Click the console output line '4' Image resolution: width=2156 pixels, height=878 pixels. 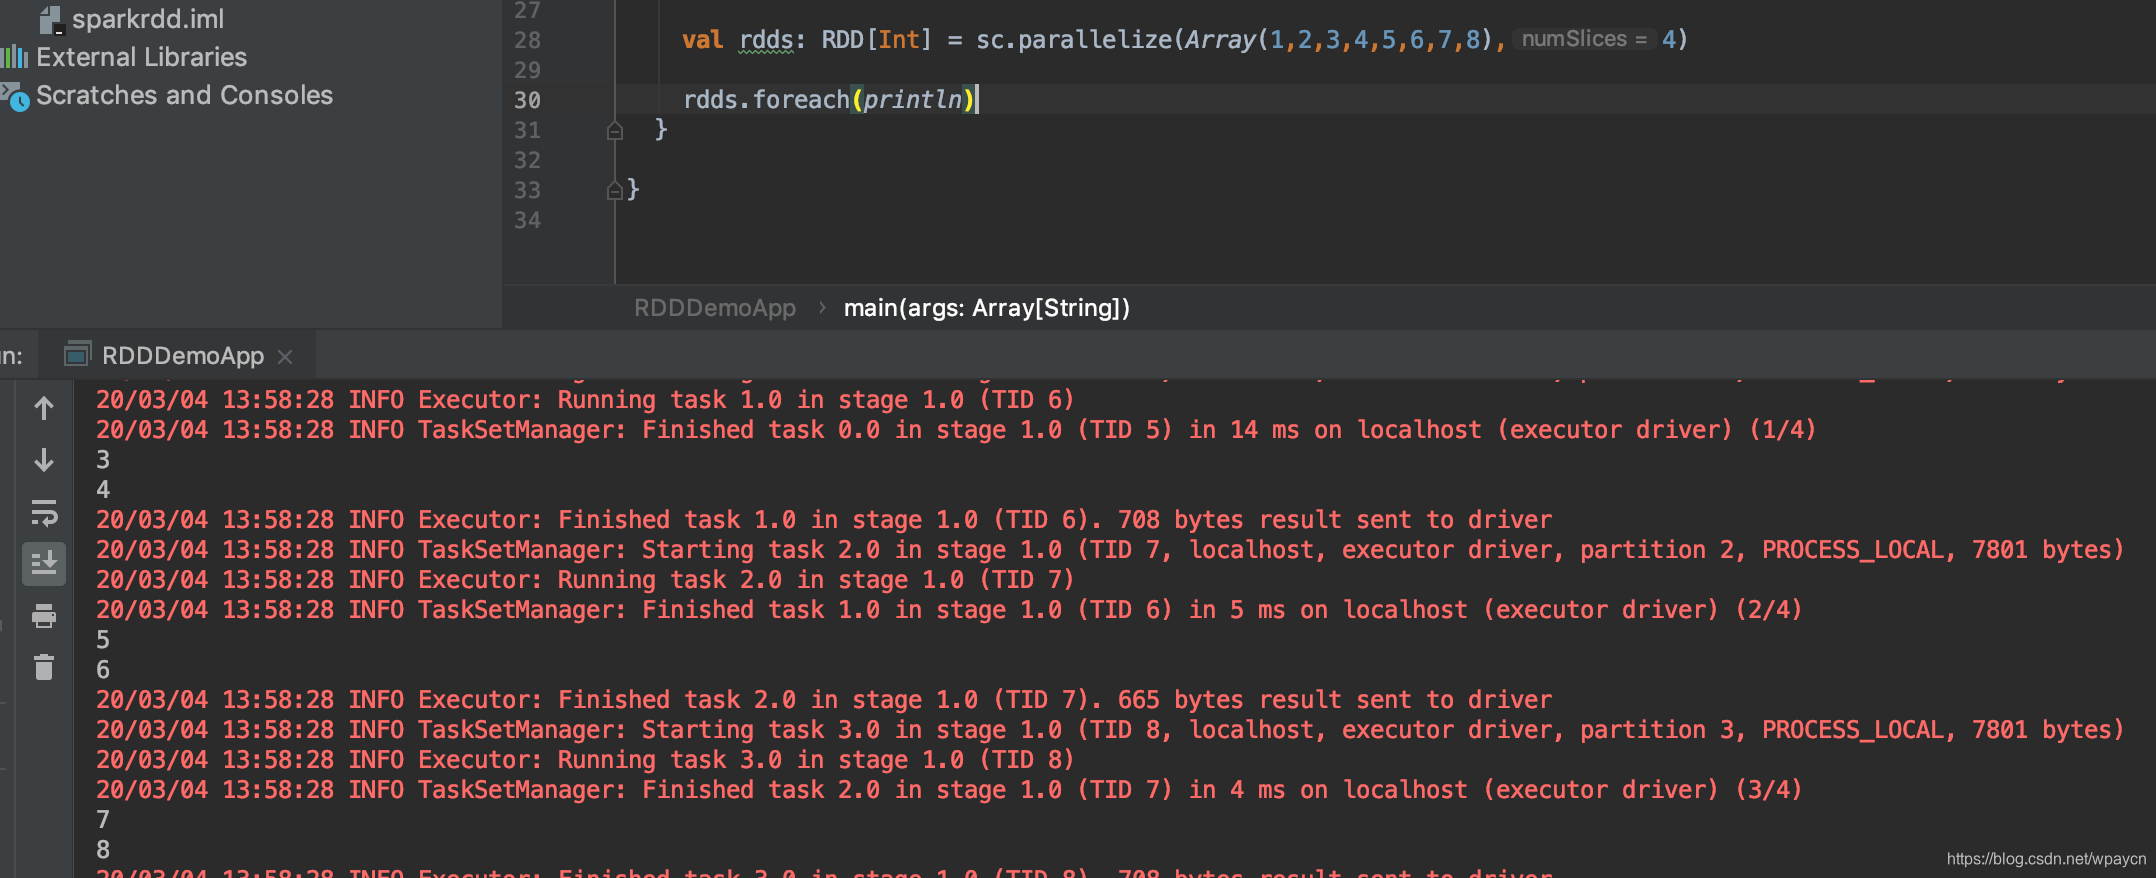click(x=103, y=490)
